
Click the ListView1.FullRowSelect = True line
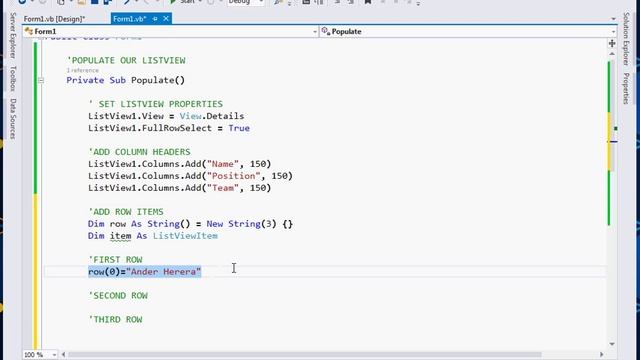[x=169, y=128]
